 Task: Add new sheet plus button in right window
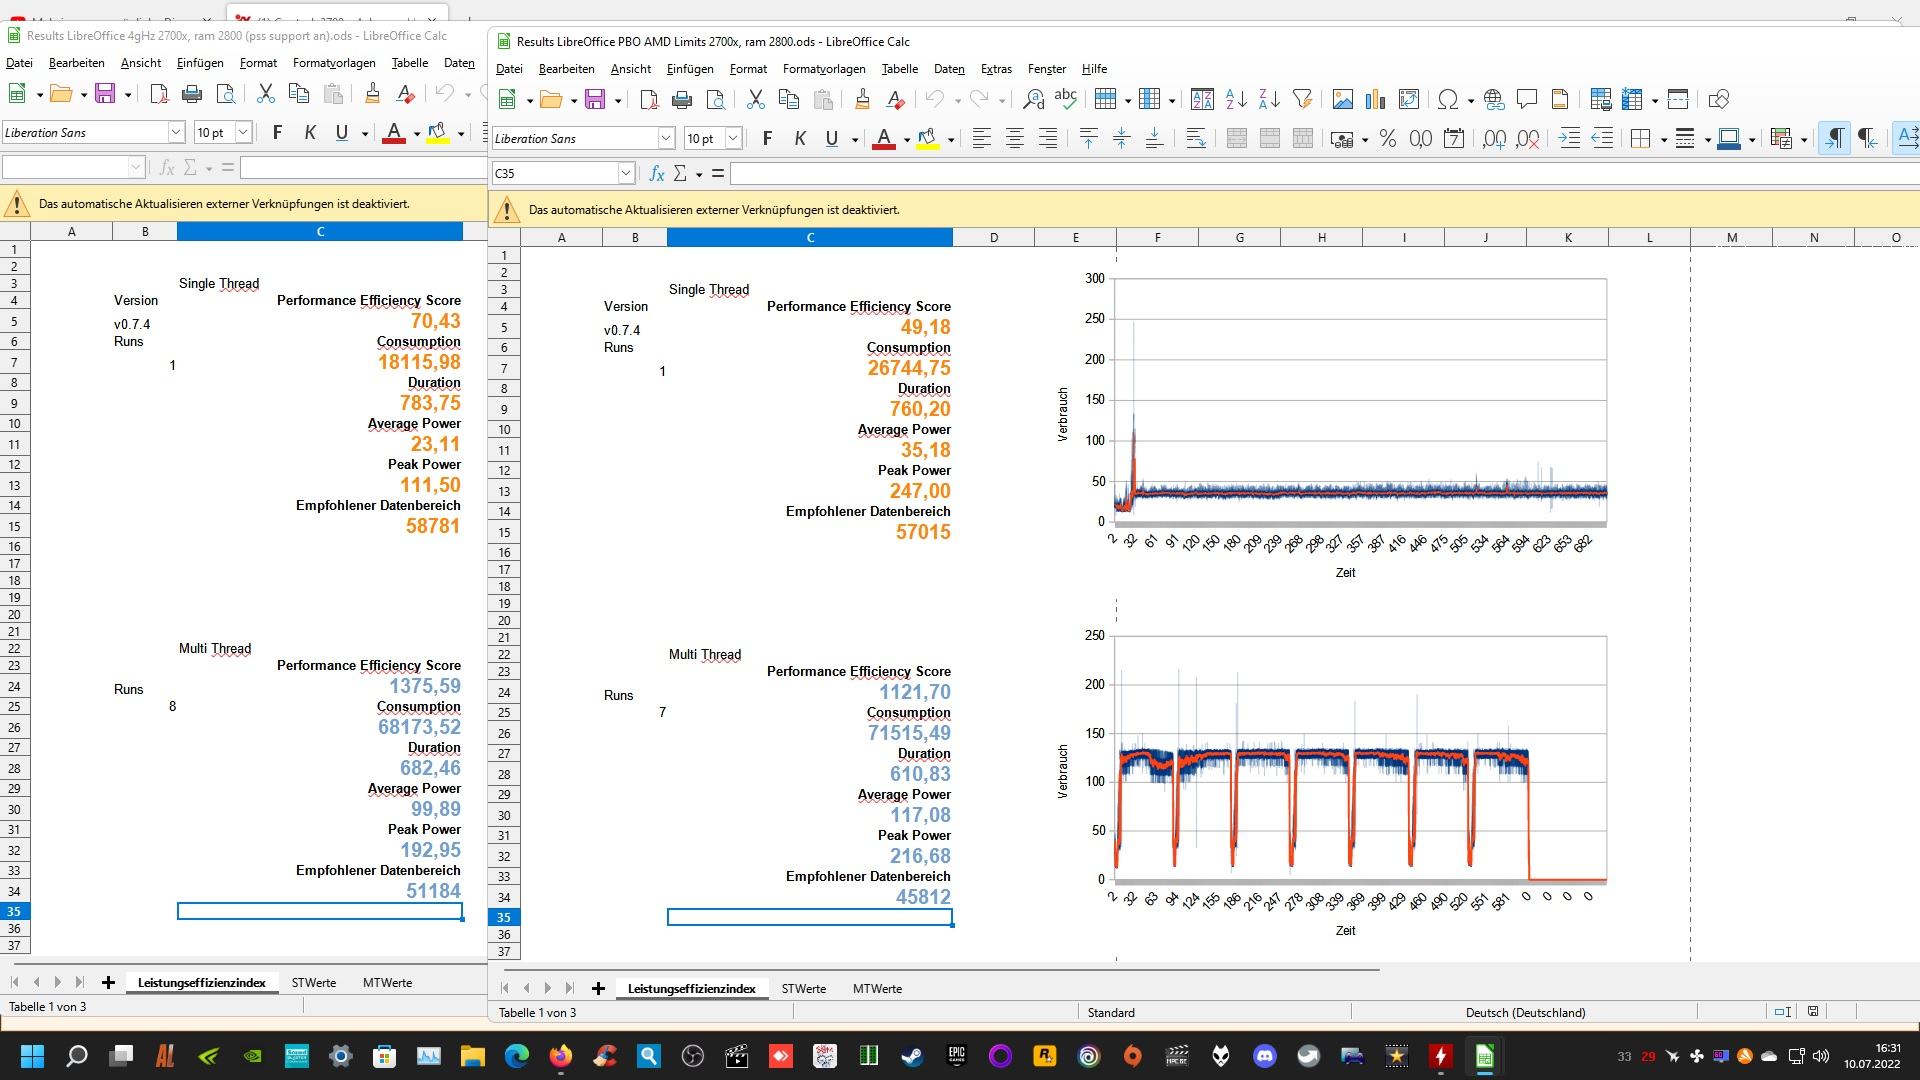[x=598, y=988]
